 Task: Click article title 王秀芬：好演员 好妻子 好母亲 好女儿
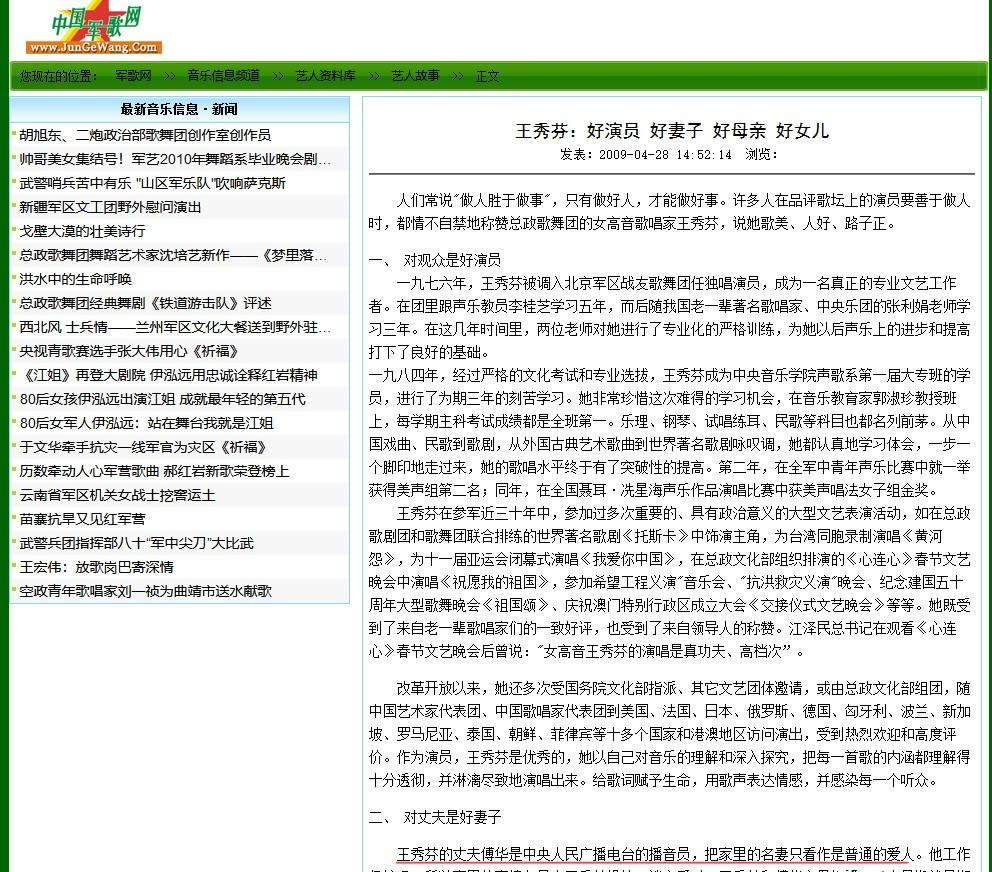[672, 131]
